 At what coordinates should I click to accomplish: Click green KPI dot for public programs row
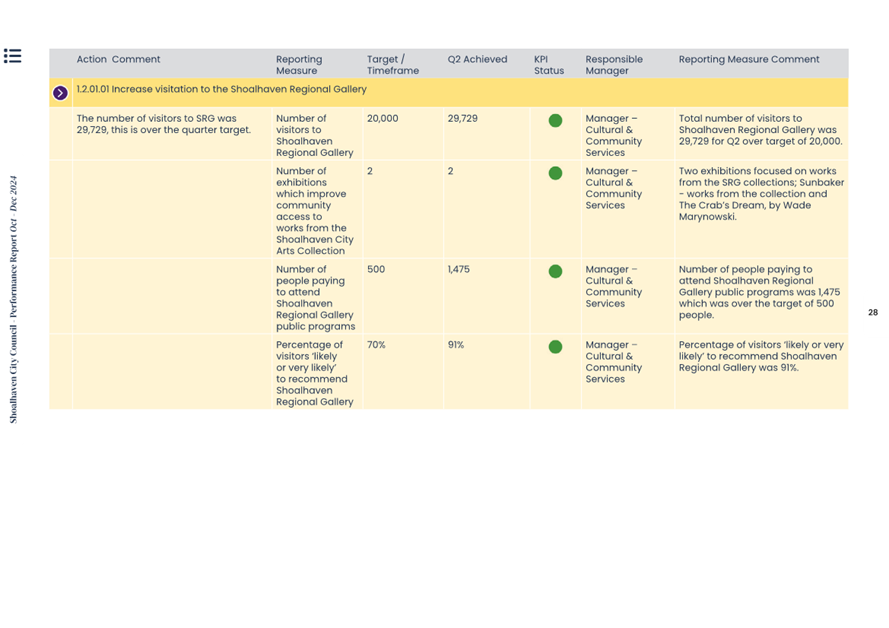[555, 271]
